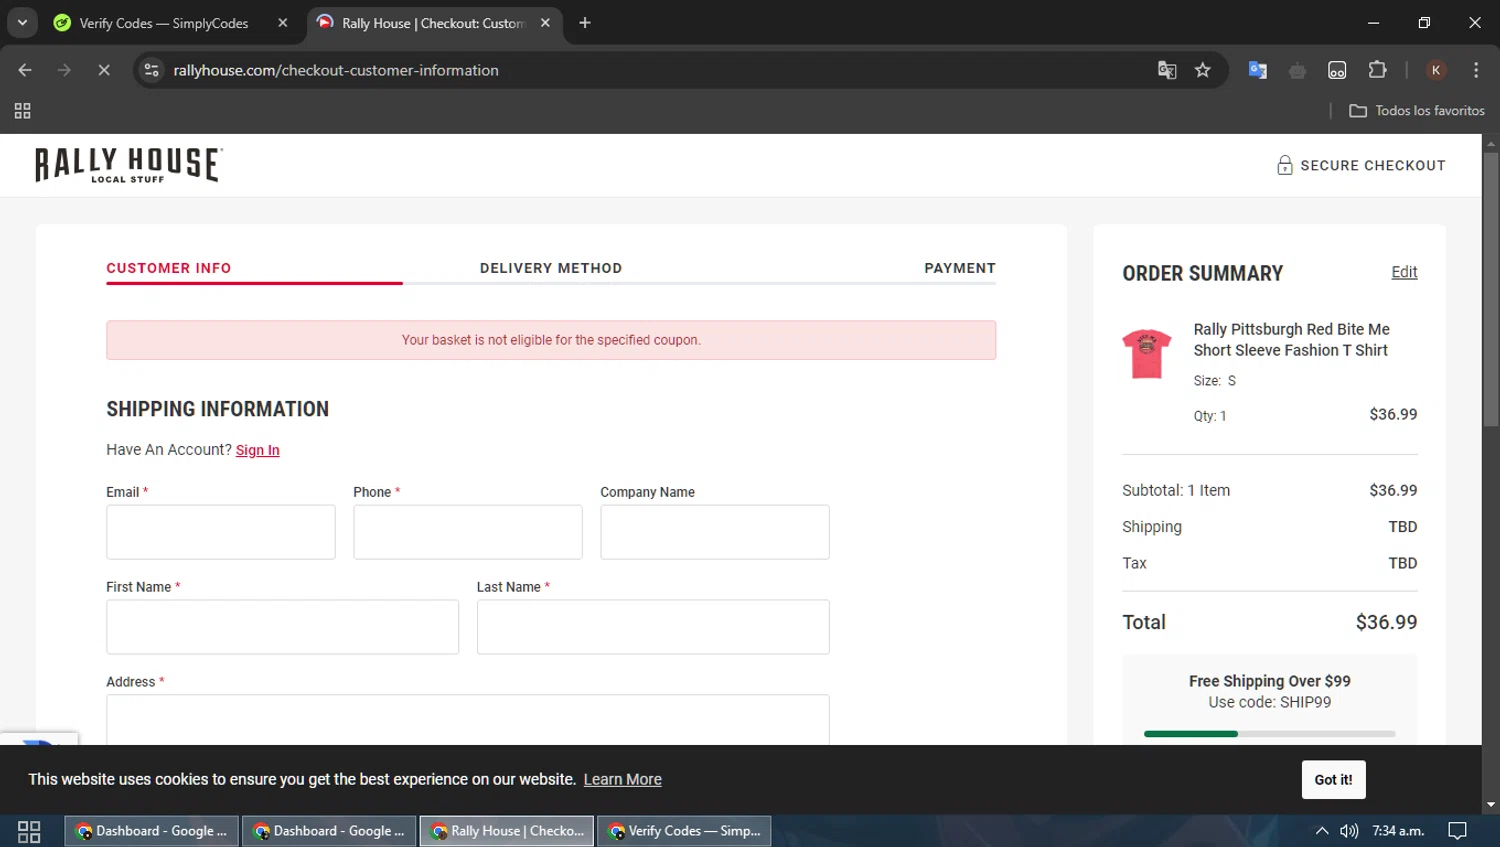Stop page loading with the X button
The image size is (1500, 847).
click(104, 70)
